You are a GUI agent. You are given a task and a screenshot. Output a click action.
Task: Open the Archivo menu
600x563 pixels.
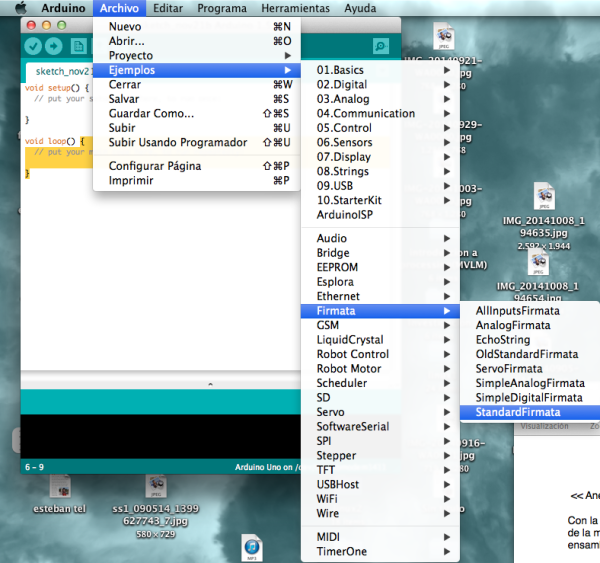(x=119, y=8)
